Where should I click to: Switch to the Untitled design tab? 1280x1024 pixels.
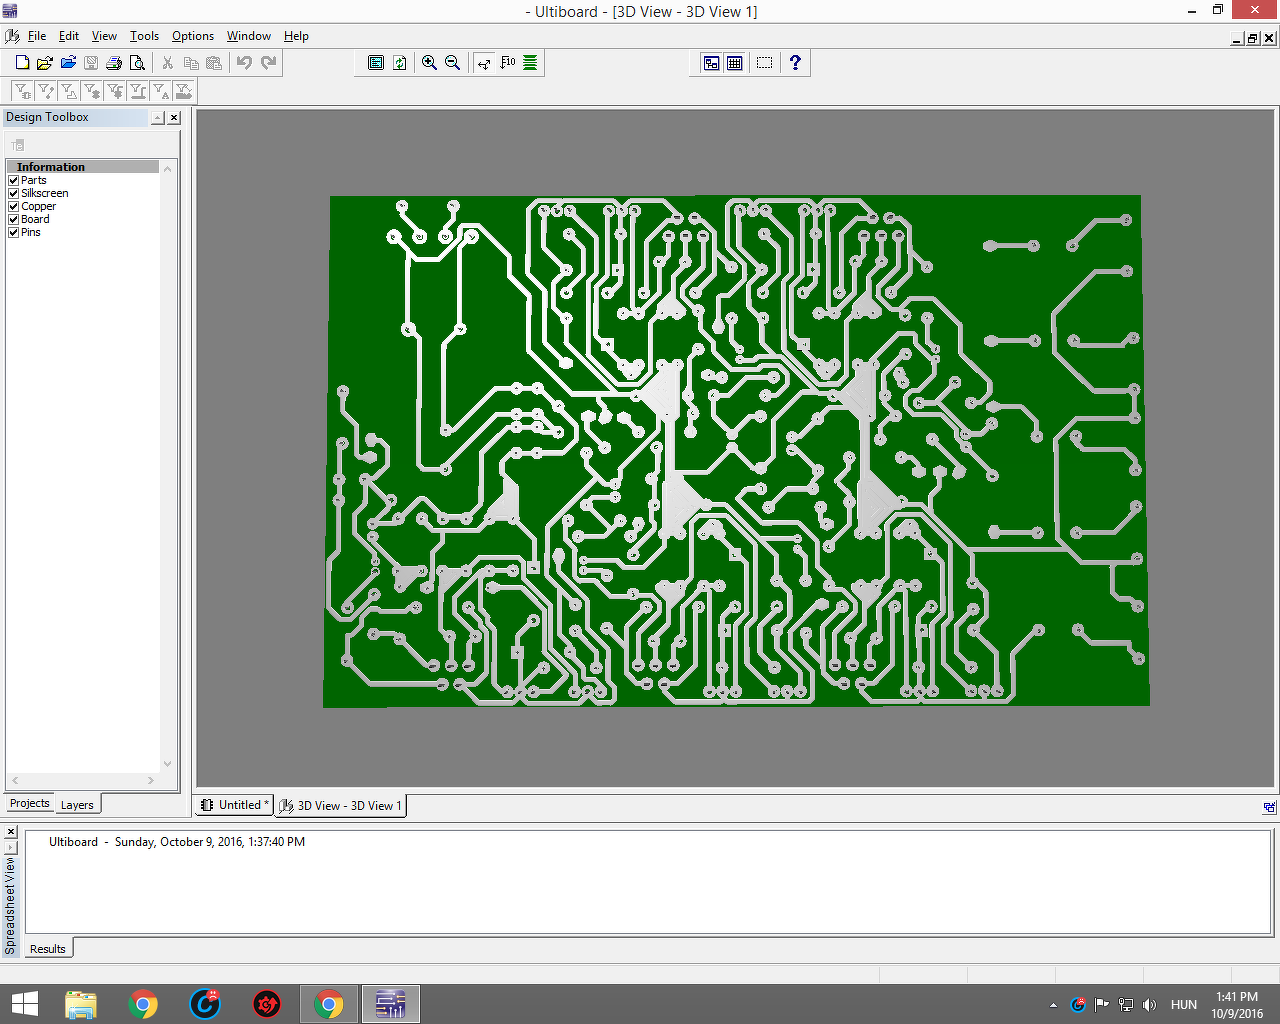point(235,805)
